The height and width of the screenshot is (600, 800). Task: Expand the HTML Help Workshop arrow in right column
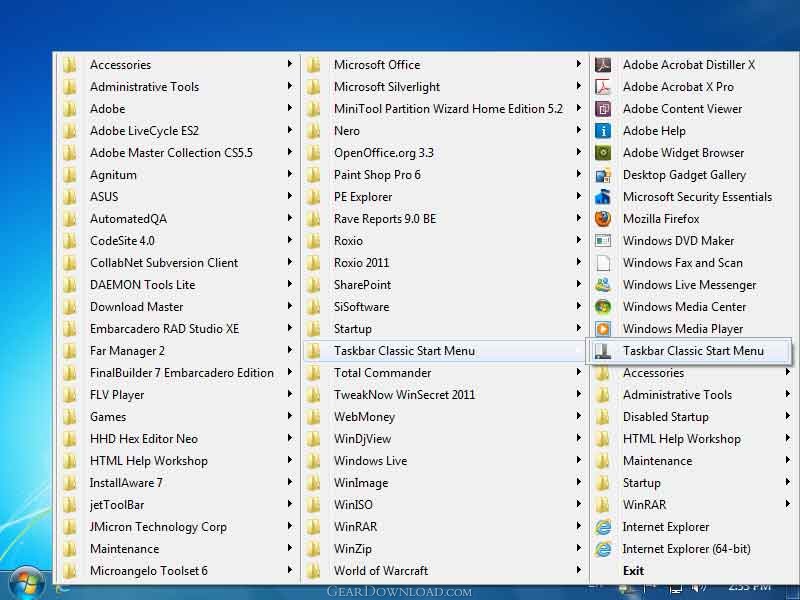[787, 438]
